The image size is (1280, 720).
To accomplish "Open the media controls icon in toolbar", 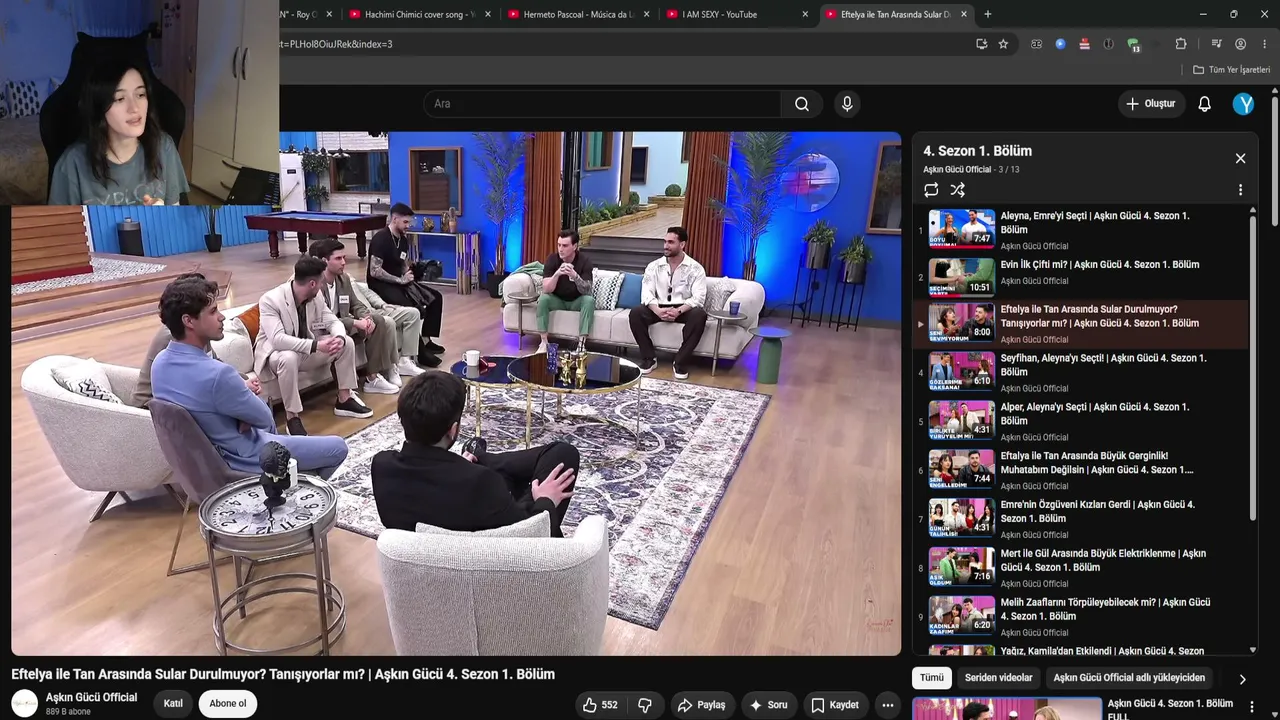I will coord(1216,44).
